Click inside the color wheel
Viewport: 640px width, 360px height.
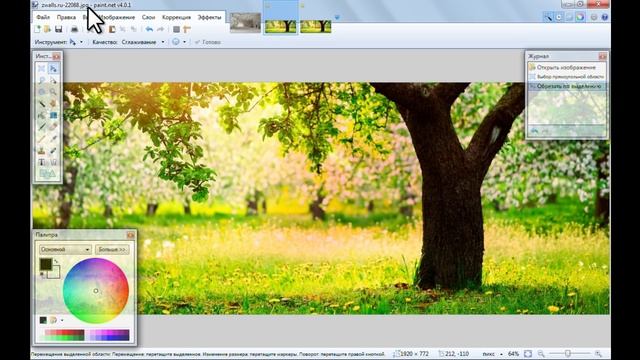[96, 291]
